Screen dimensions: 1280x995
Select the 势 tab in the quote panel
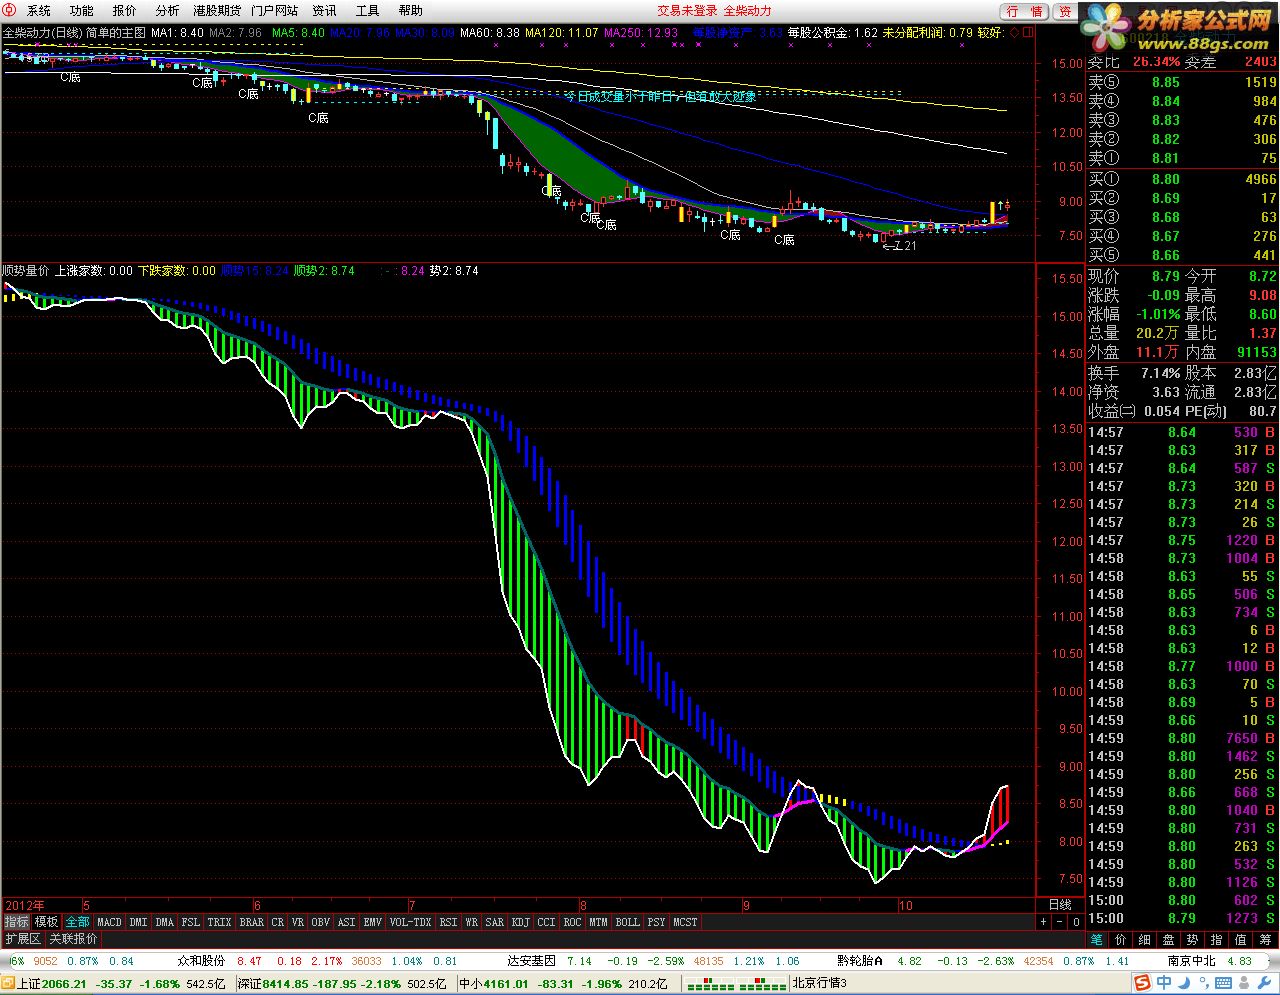(1193, 939)
